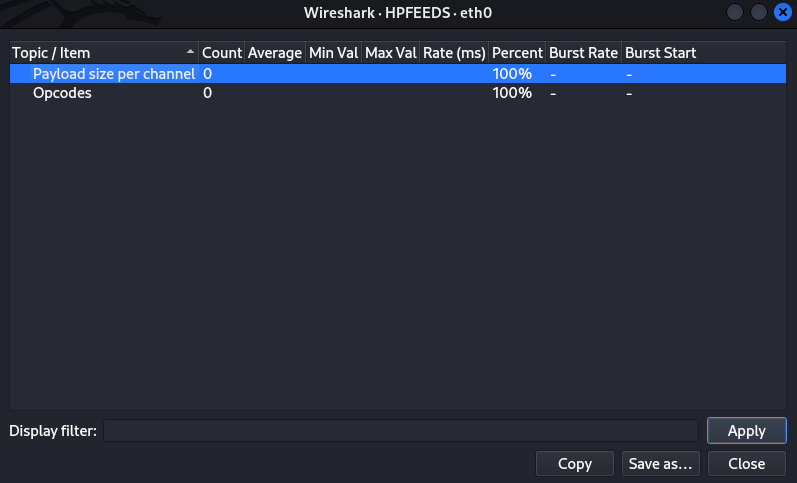Select the Payload size per channel row

(x=113, y=74)
